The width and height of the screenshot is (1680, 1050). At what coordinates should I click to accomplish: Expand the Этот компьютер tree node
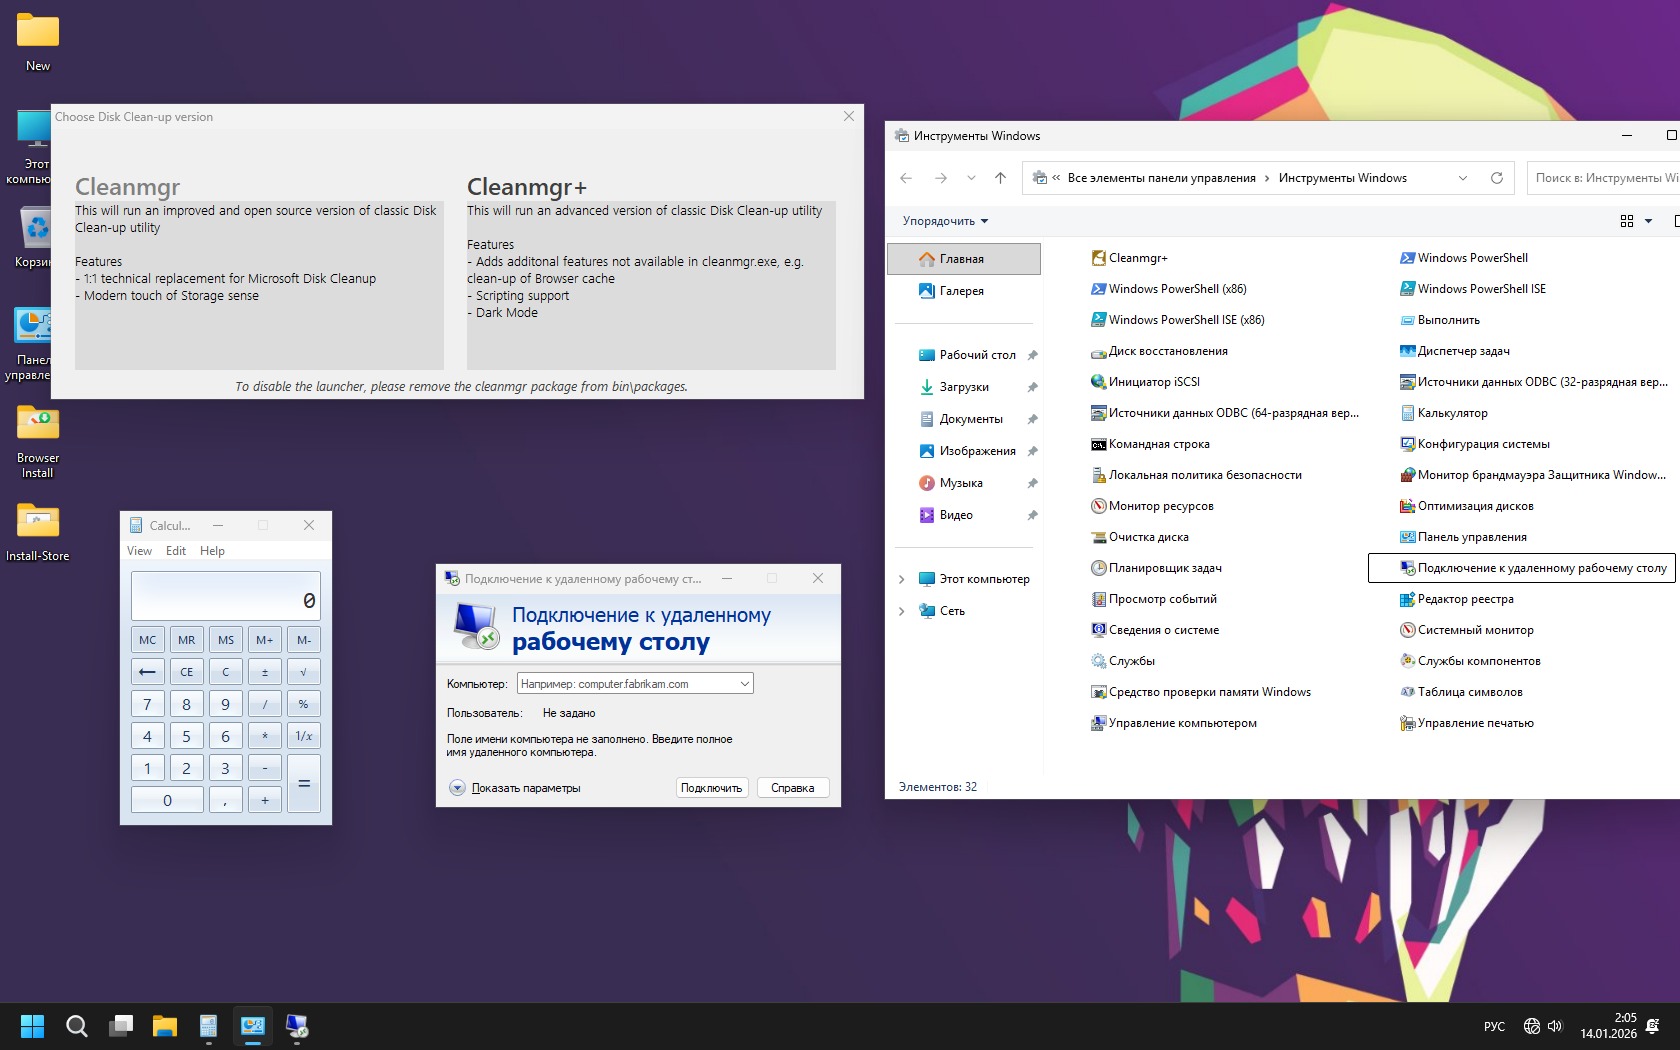coord(901,579)
